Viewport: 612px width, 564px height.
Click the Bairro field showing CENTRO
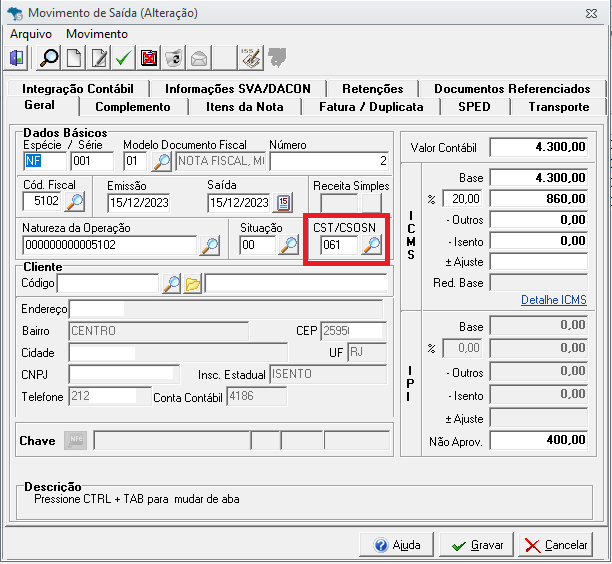[159, 331]
